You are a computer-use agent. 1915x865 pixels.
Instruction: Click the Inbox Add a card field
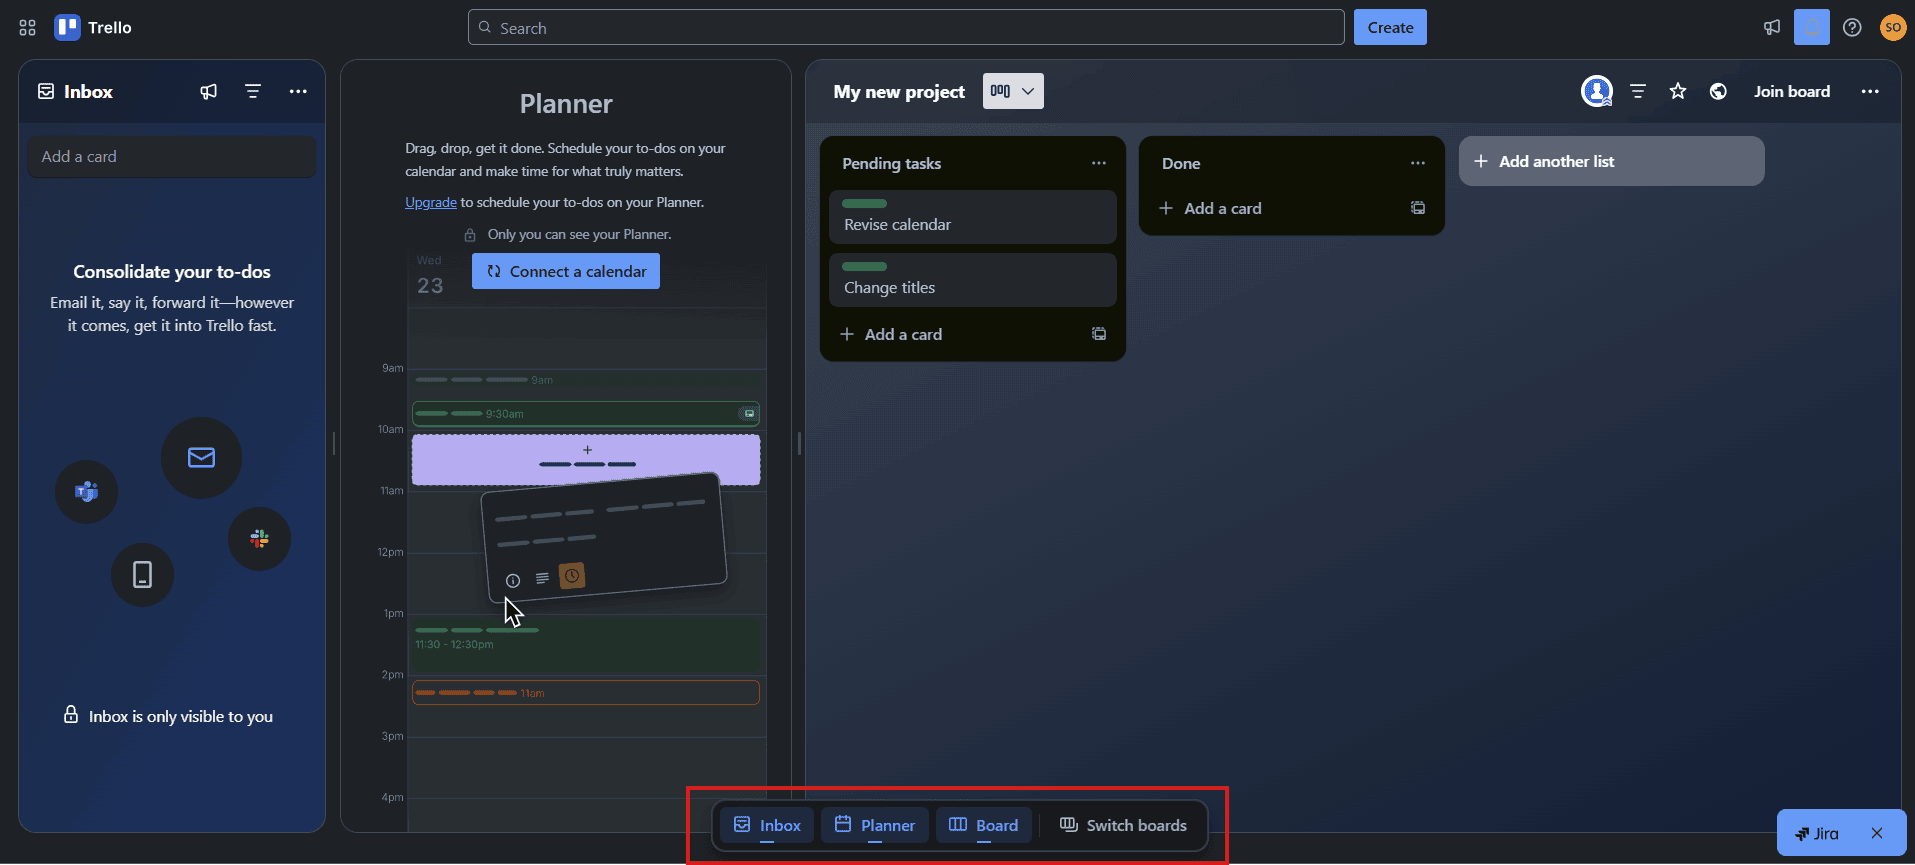(172, 156)
